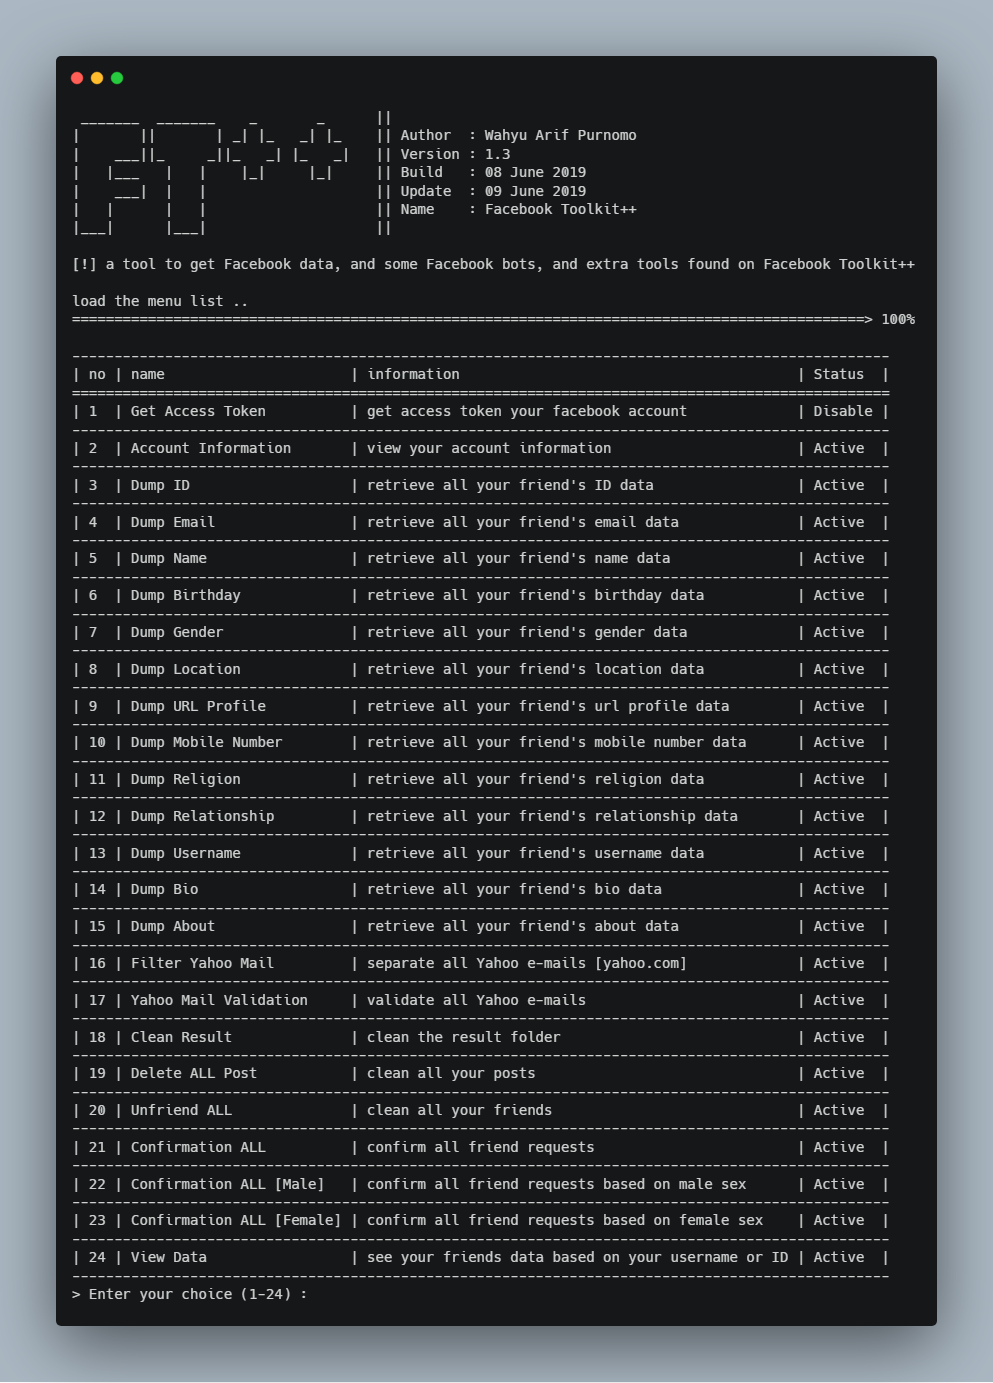The width and height of the screenshot is (993, 1383).
Task: Click the 'no' column header
Action: [x=97, y=374]
